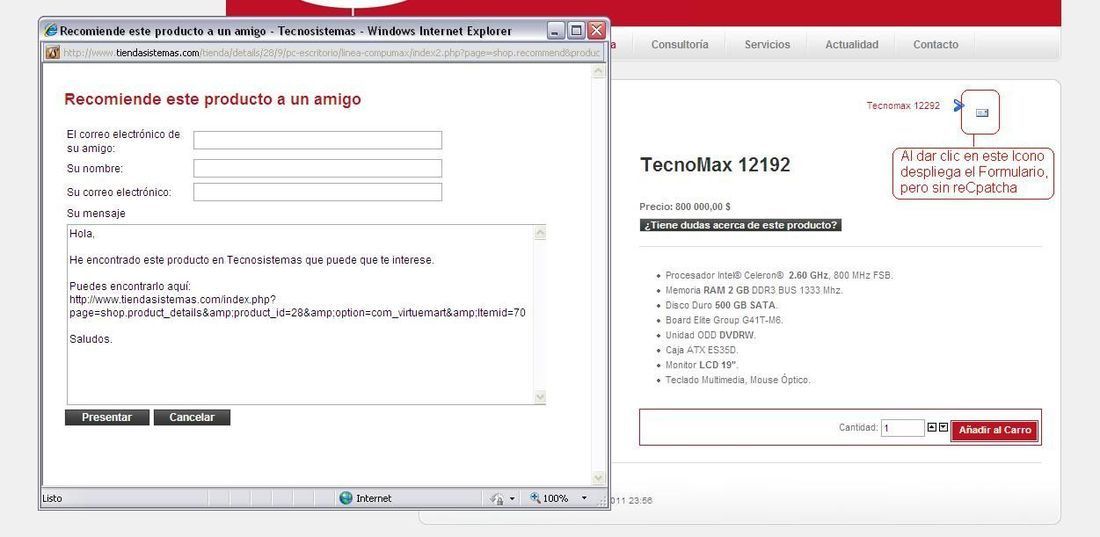Screen dimensions: 1100x537
Task: Open the Contacto menu item
Action: pyautogui.click(x=935, y=44)
